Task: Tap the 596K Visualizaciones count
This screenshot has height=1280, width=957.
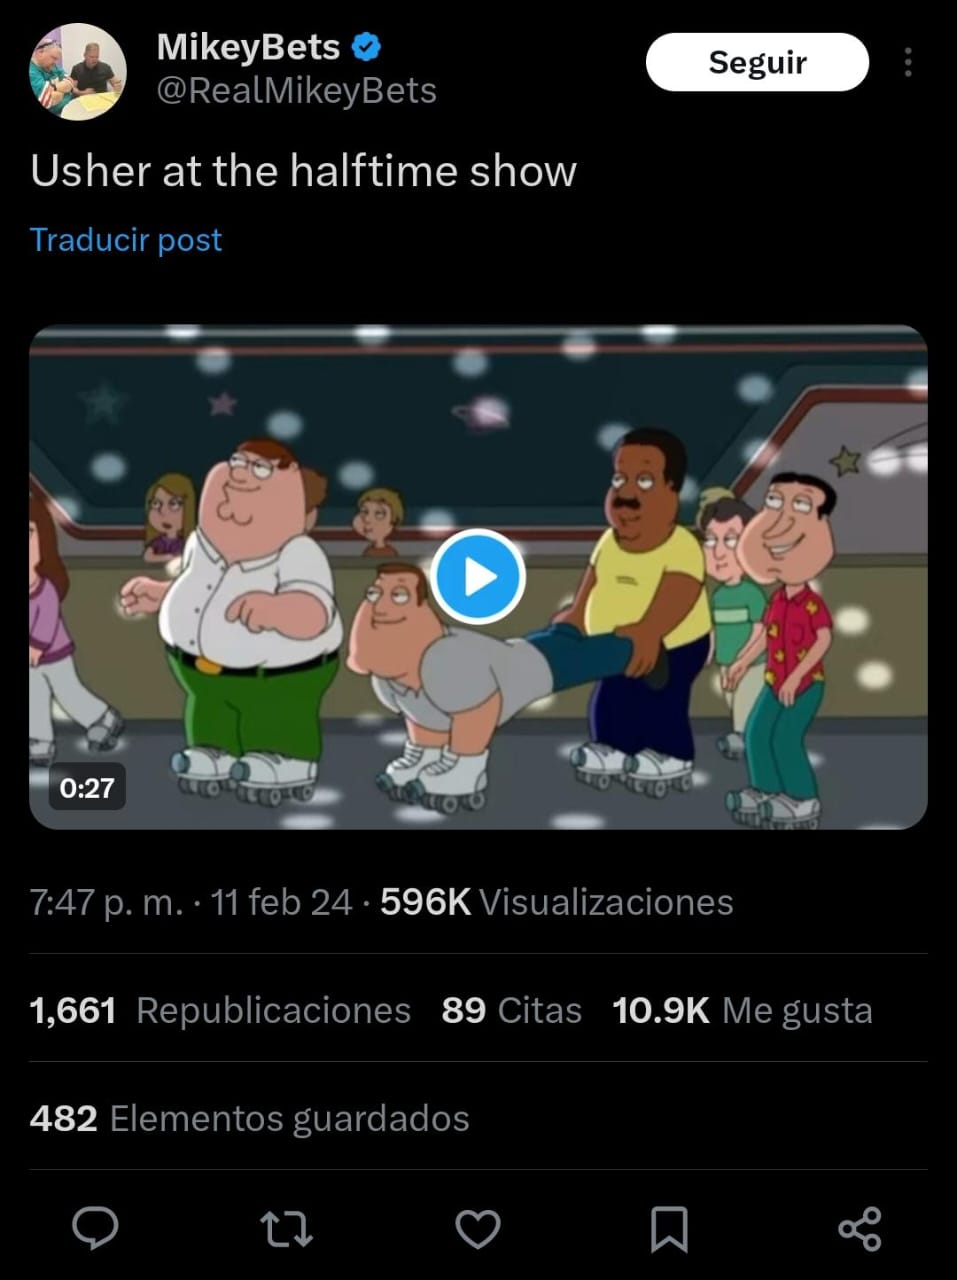Action: 556,902
